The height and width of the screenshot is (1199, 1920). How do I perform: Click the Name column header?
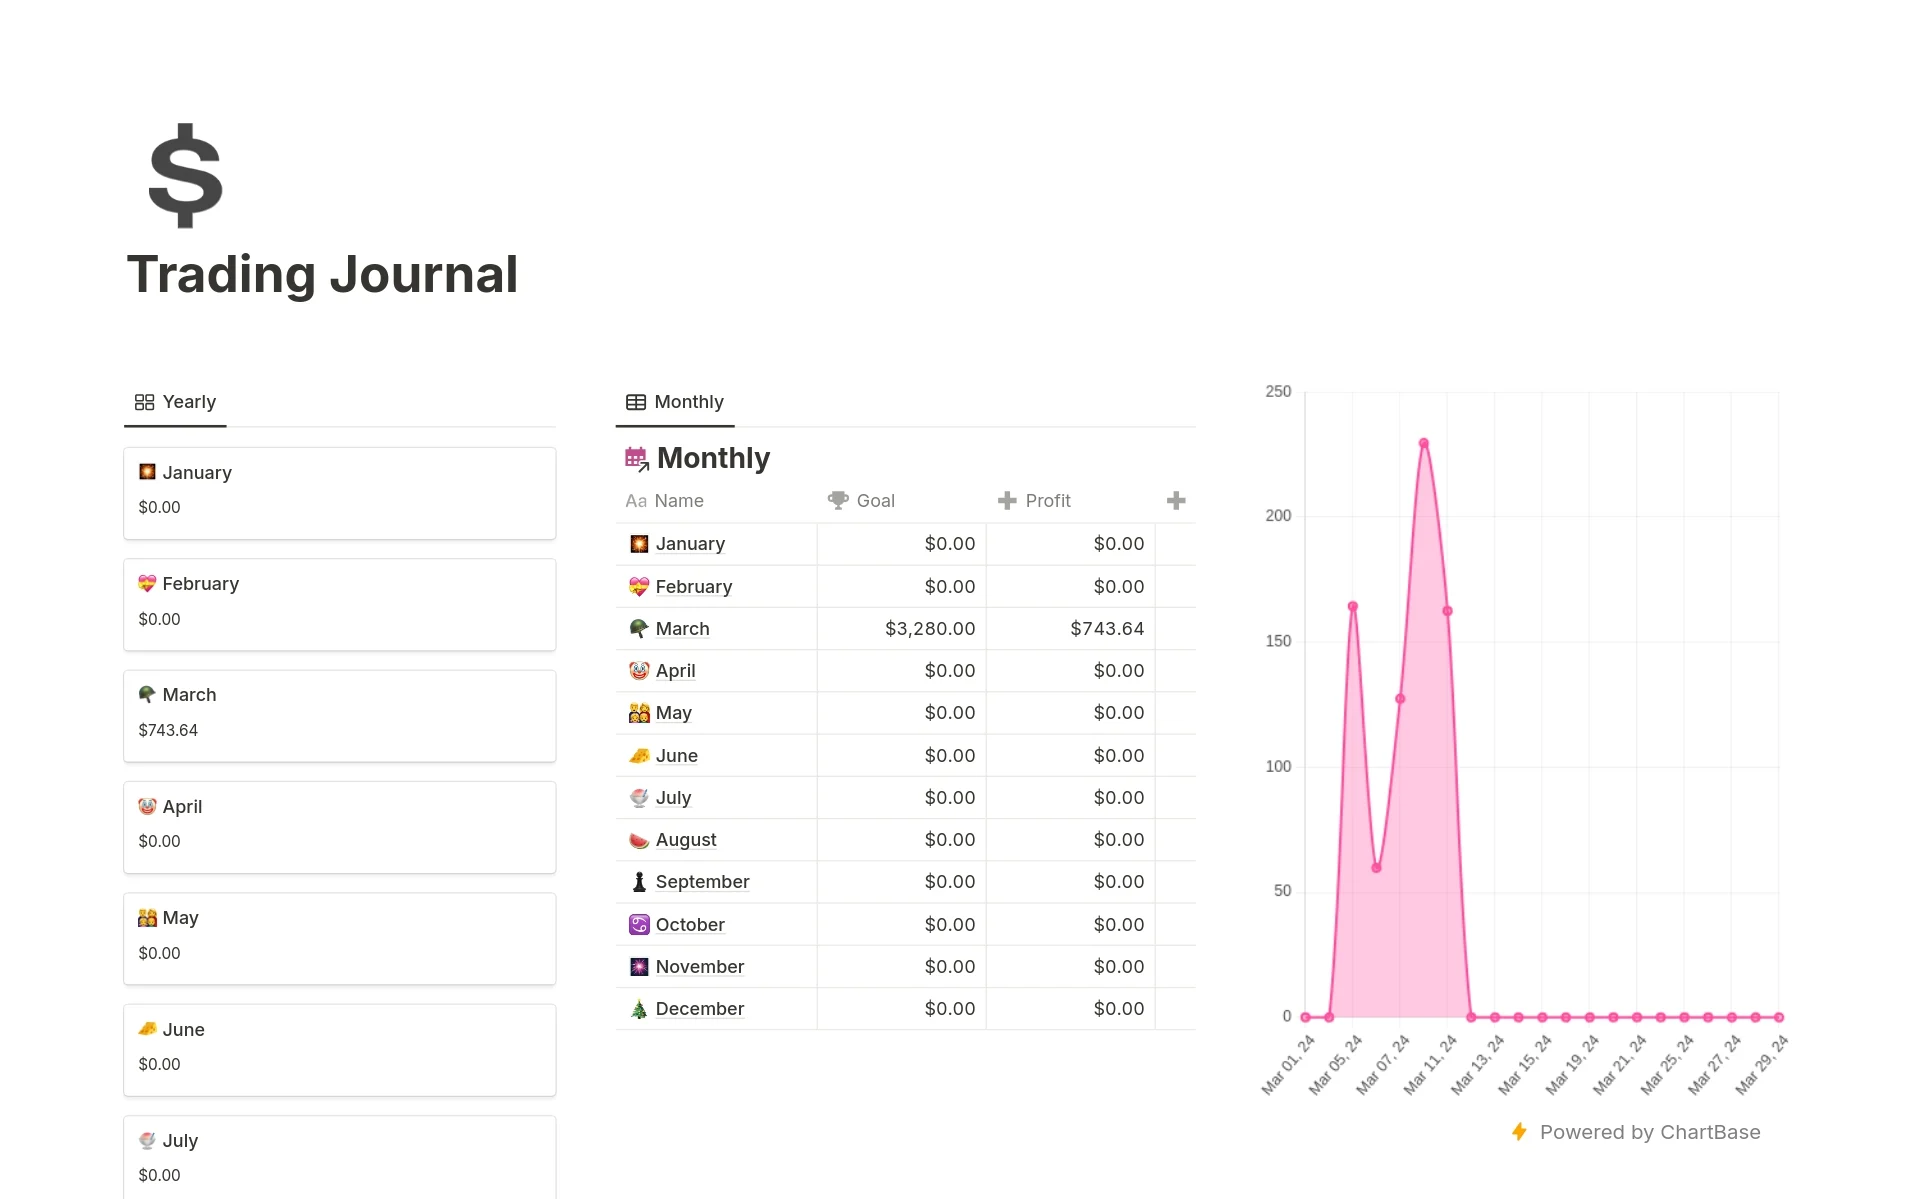(x=678, y=500)
